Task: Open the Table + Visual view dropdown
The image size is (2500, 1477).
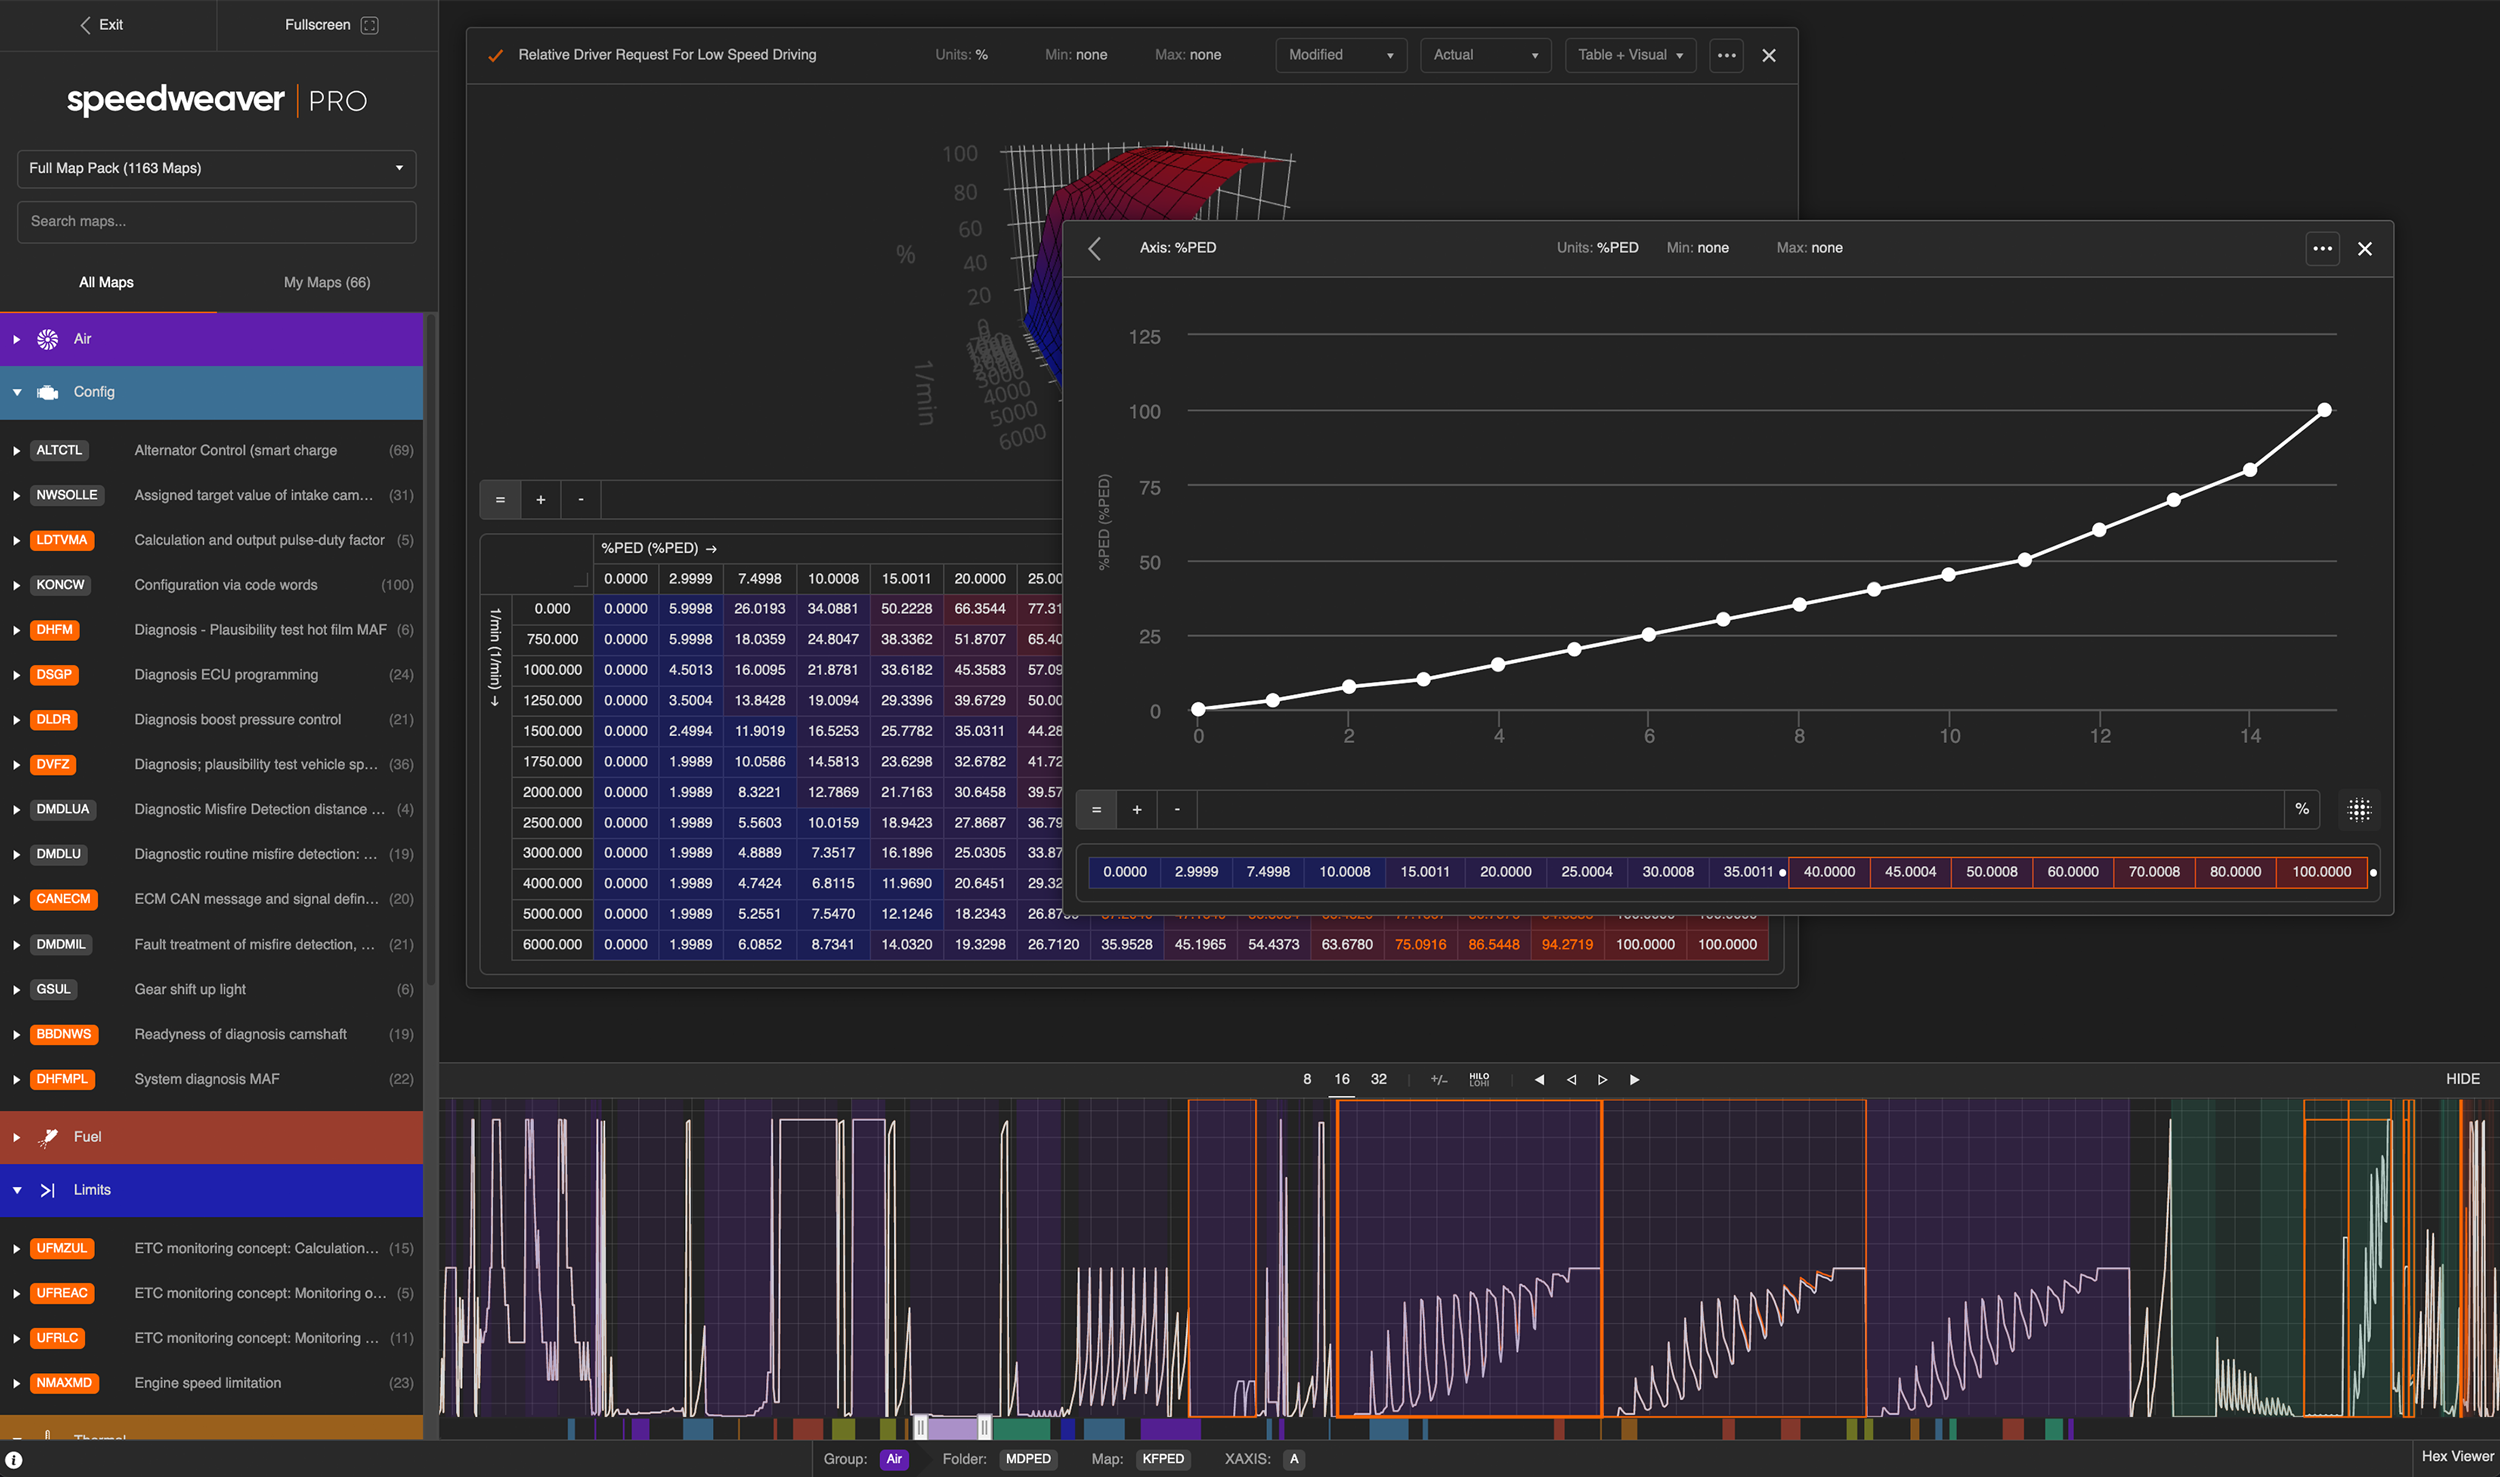Action: tap(1630, 55)
